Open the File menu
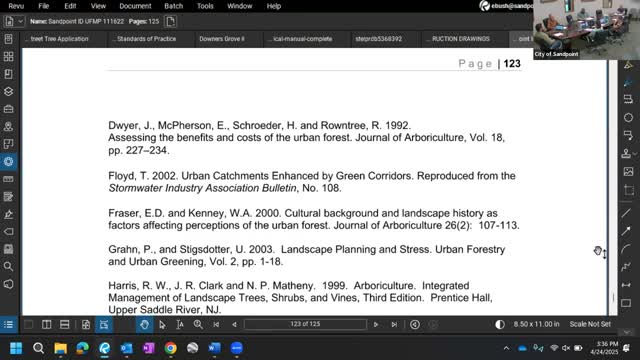Screen dimensions: 640x360 [x=44, y=6]
